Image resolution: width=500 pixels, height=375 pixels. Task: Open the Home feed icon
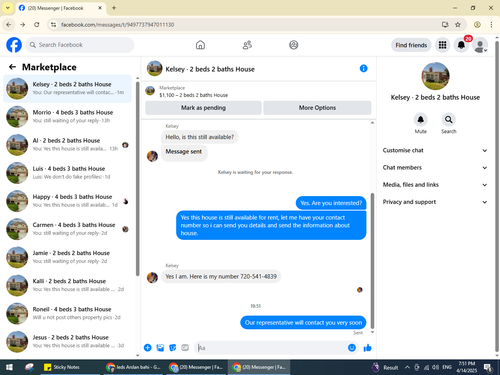click(x=200, y=45)
